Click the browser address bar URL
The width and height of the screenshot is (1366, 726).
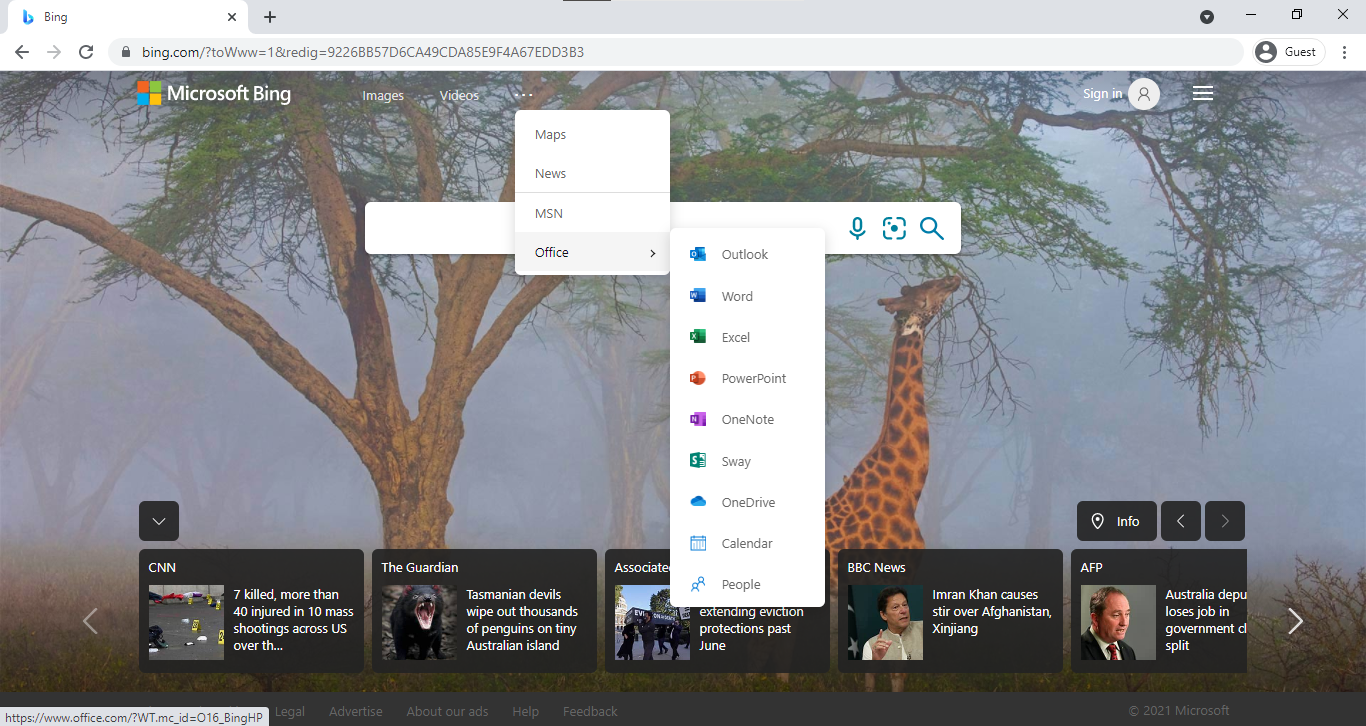tap(362, 52)
